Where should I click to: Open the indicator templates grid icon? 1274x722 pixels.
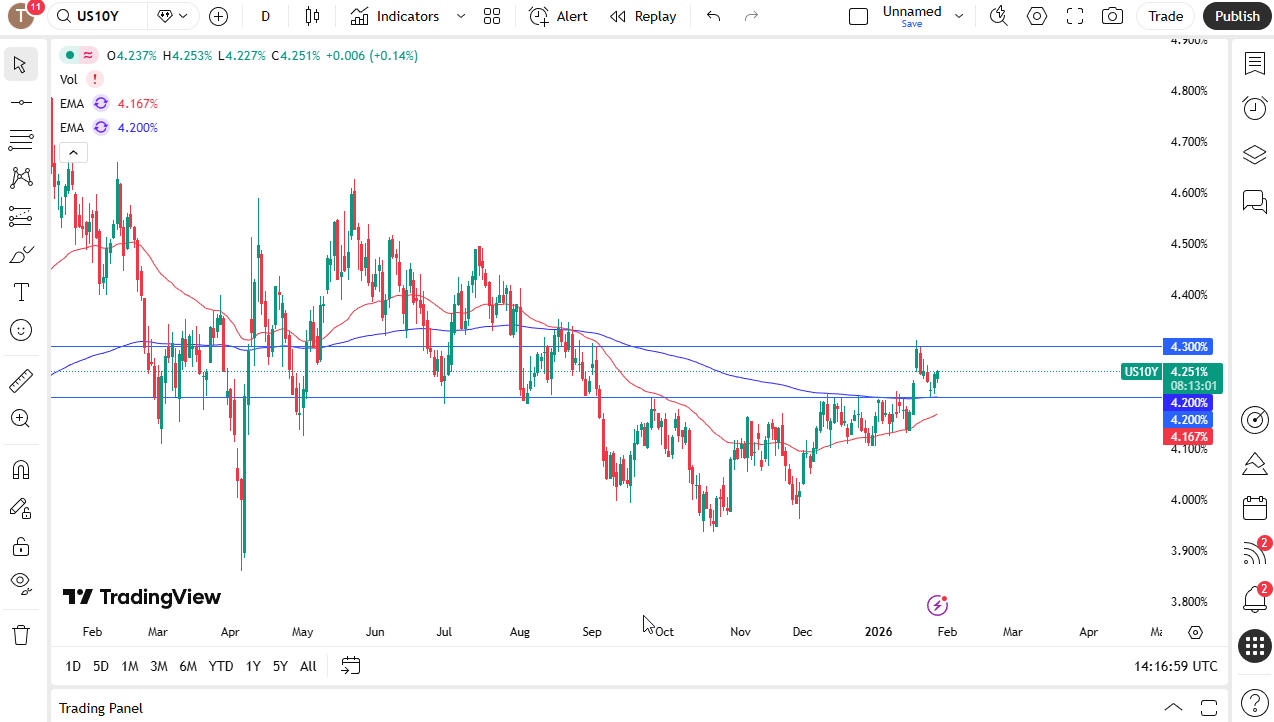tap(491, 16)
